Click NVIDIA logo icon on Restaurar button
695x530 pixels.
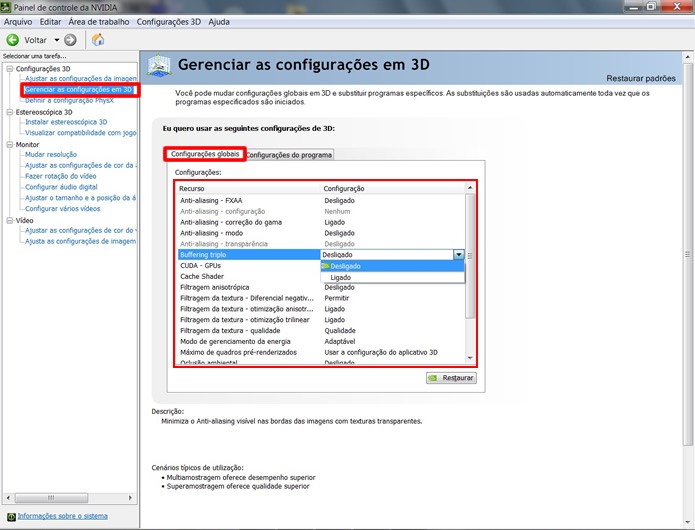tap(433, 378)
